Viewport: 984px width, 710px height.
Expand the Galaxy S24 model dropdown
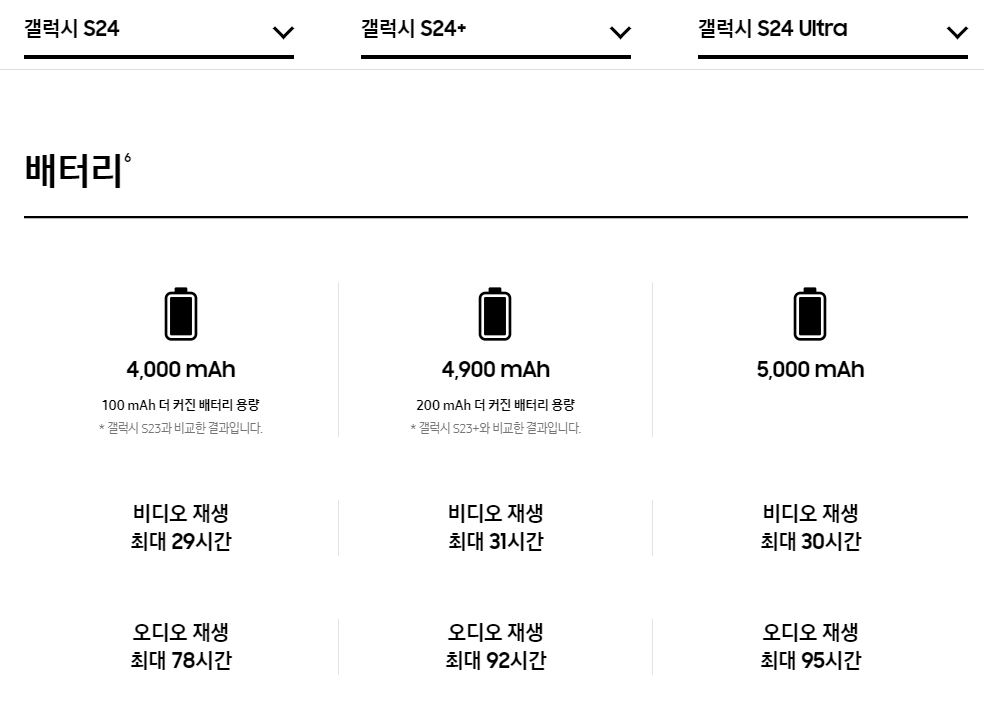point(283,31)
